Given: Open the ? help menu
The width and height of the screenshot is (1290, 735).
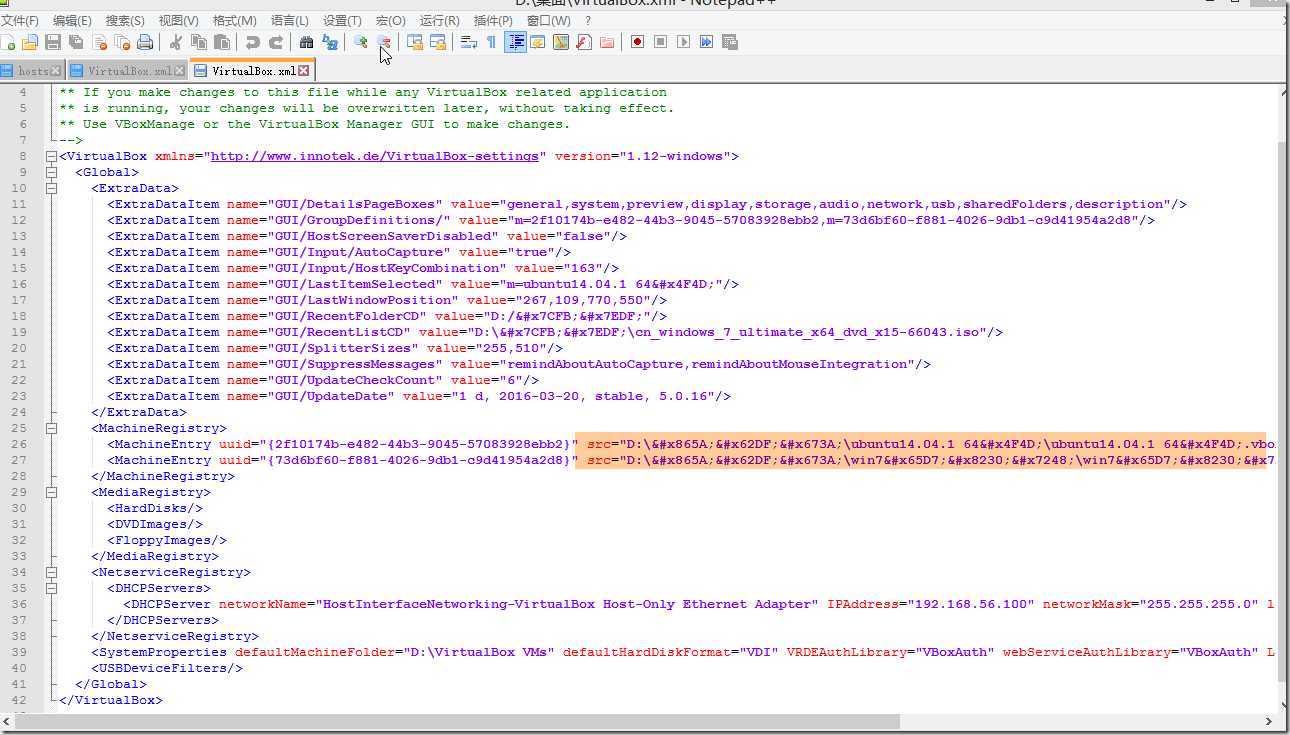Looking at the screenshot, I should point(588,20).
